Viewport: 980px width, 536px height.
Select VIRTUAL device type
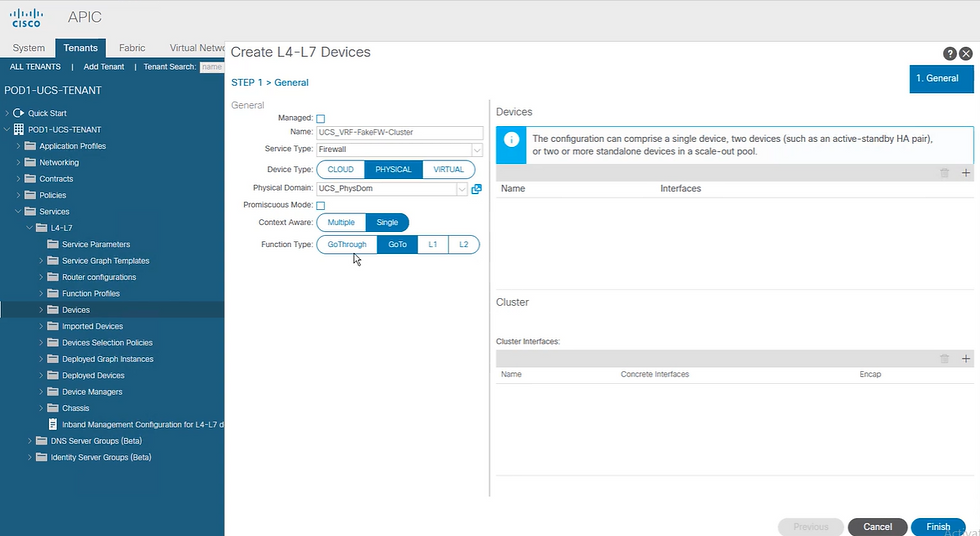pyautogui.click(x=448, y=169)
